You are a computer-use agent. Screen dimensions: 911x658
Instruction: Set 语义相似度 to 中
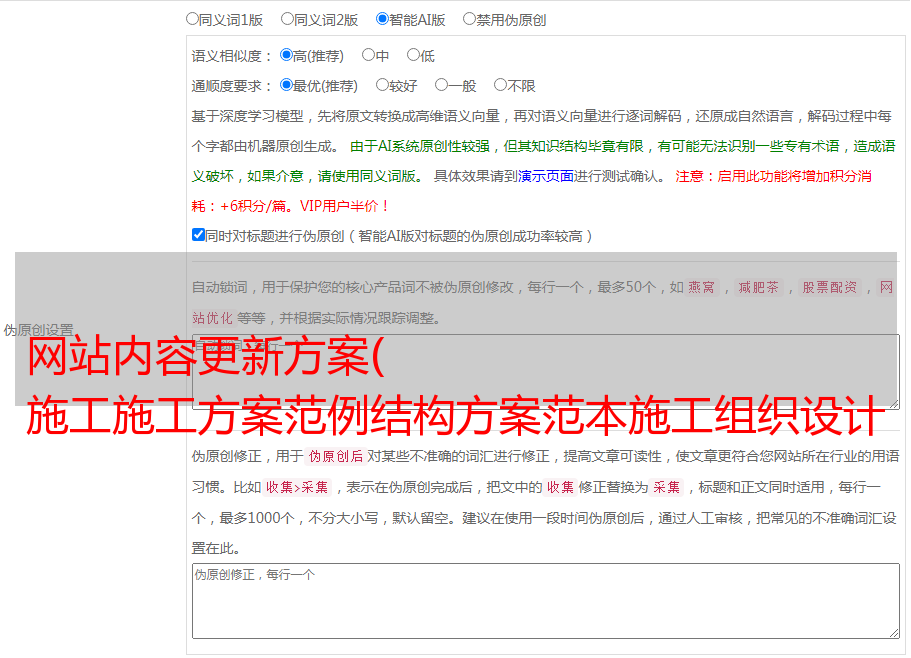point(368,55)
